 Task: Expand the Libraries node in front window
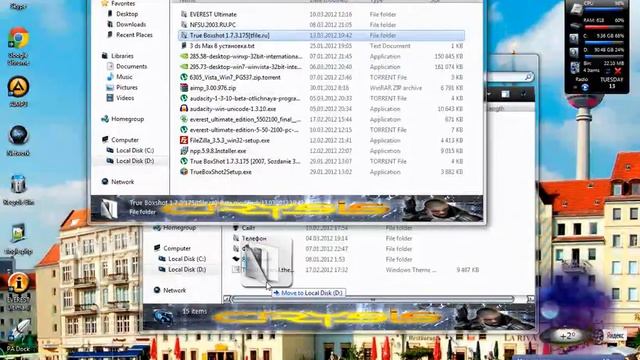122,56
